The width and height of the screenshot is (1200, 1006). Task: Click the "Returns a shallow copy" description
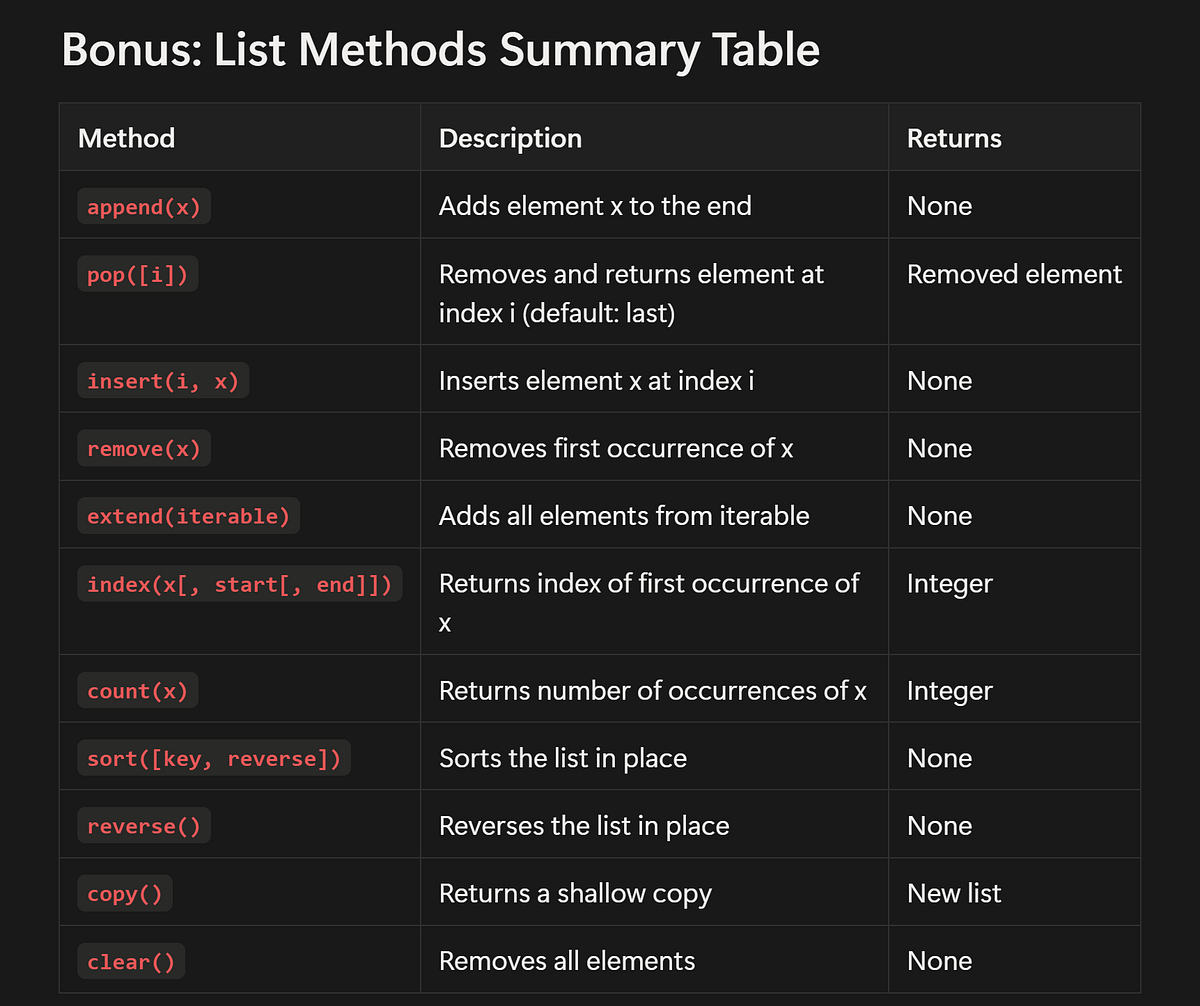(575, 894)
